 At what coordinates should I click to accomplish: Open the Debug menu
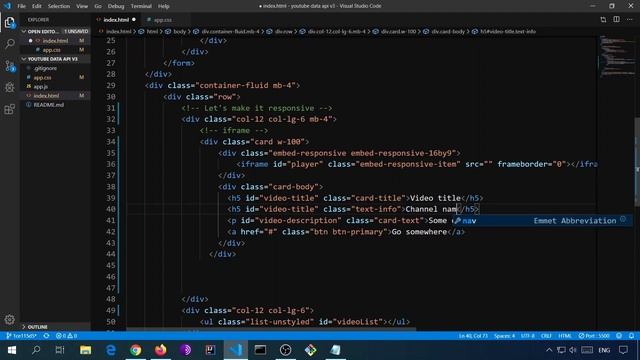(116, 6)
